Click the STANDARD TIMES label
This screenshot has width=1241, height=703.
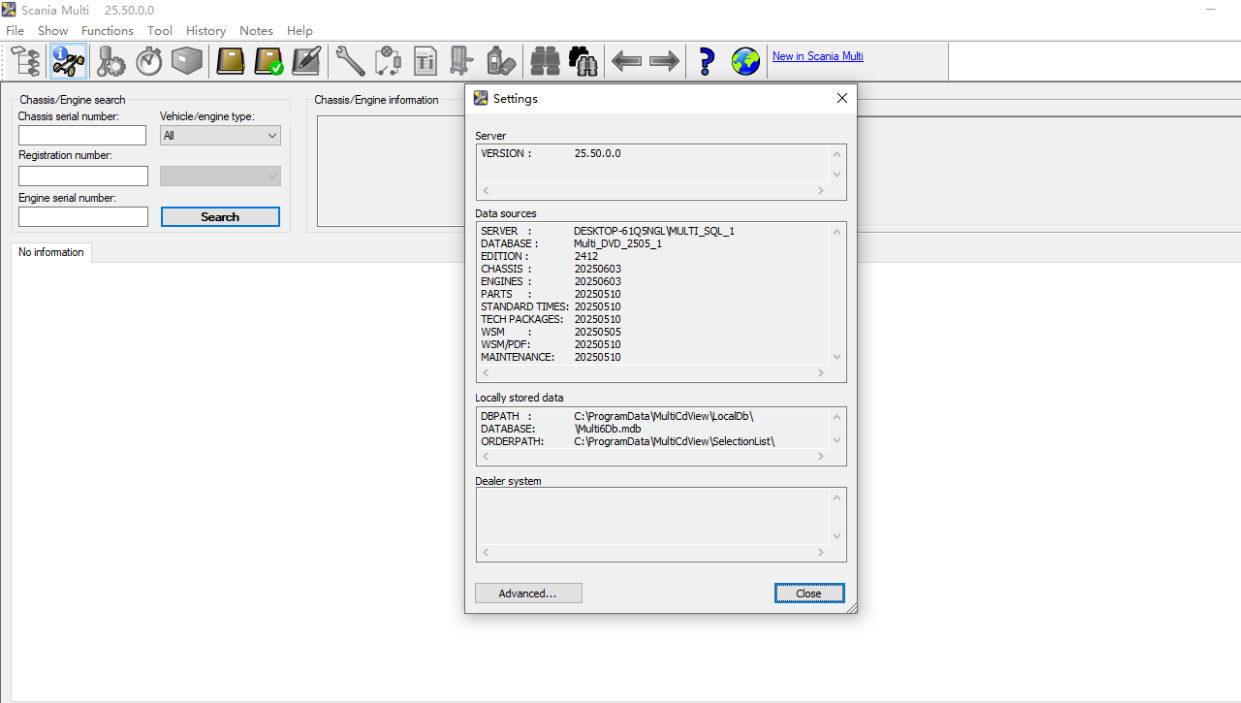coord(526,307)
